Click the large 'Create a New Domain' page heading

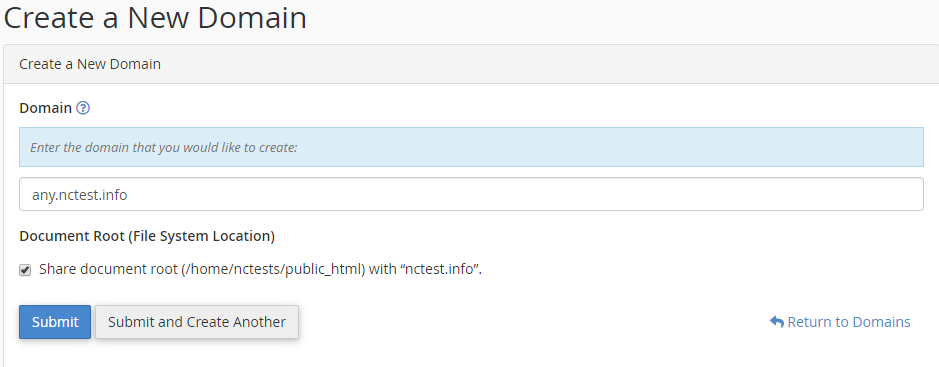(x=155, y=18)
